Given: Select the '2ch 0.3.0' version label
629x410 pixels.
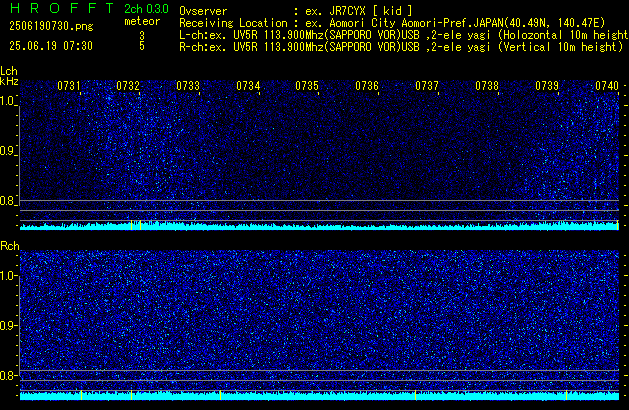Looking at the screenshot, I should pos(146,9).
